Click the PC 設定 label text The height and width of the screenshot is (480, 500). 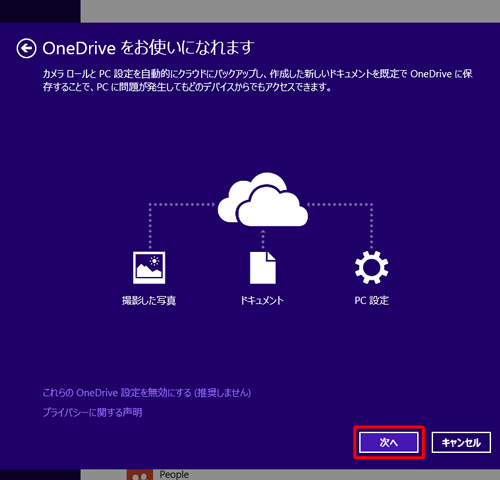[371, 301]
